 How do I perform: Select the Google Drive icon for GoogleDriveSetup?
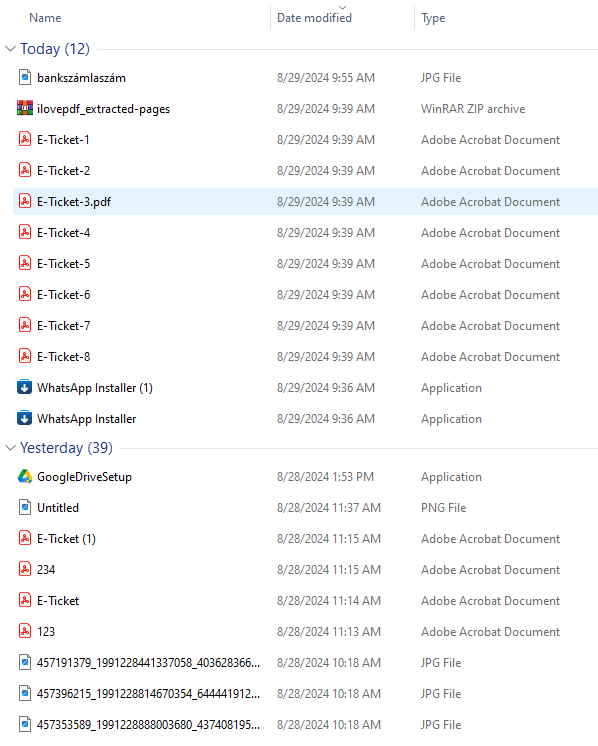point(25,476)
